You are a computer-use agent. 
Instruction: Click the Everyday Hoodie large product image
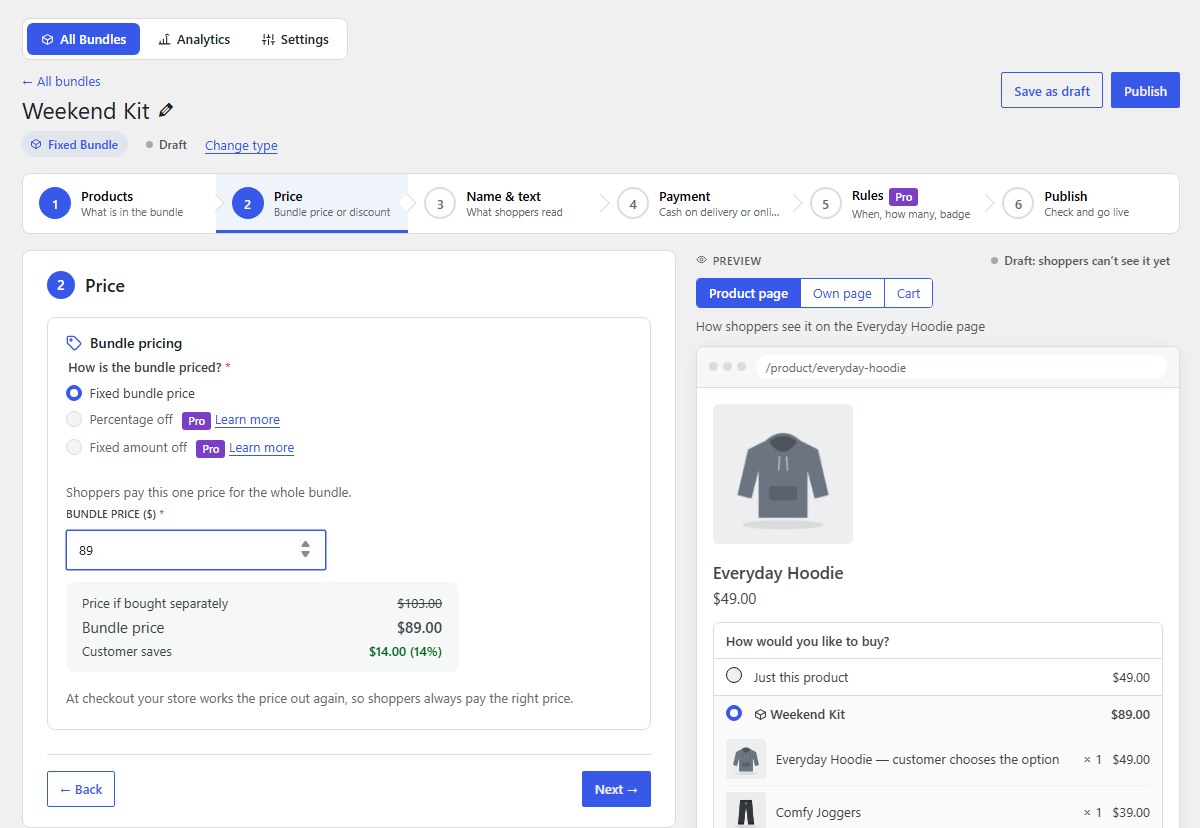coord(783,474)
